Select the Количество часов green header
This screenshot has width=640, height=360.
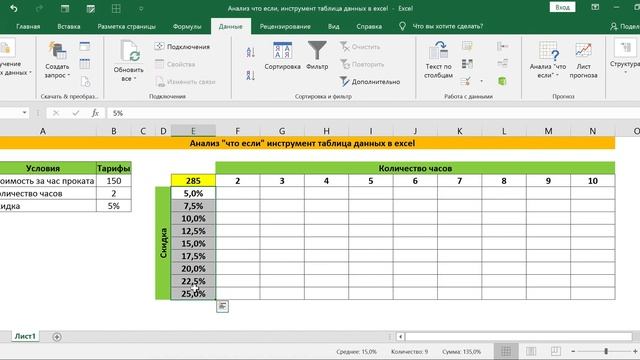pos(415,168)
